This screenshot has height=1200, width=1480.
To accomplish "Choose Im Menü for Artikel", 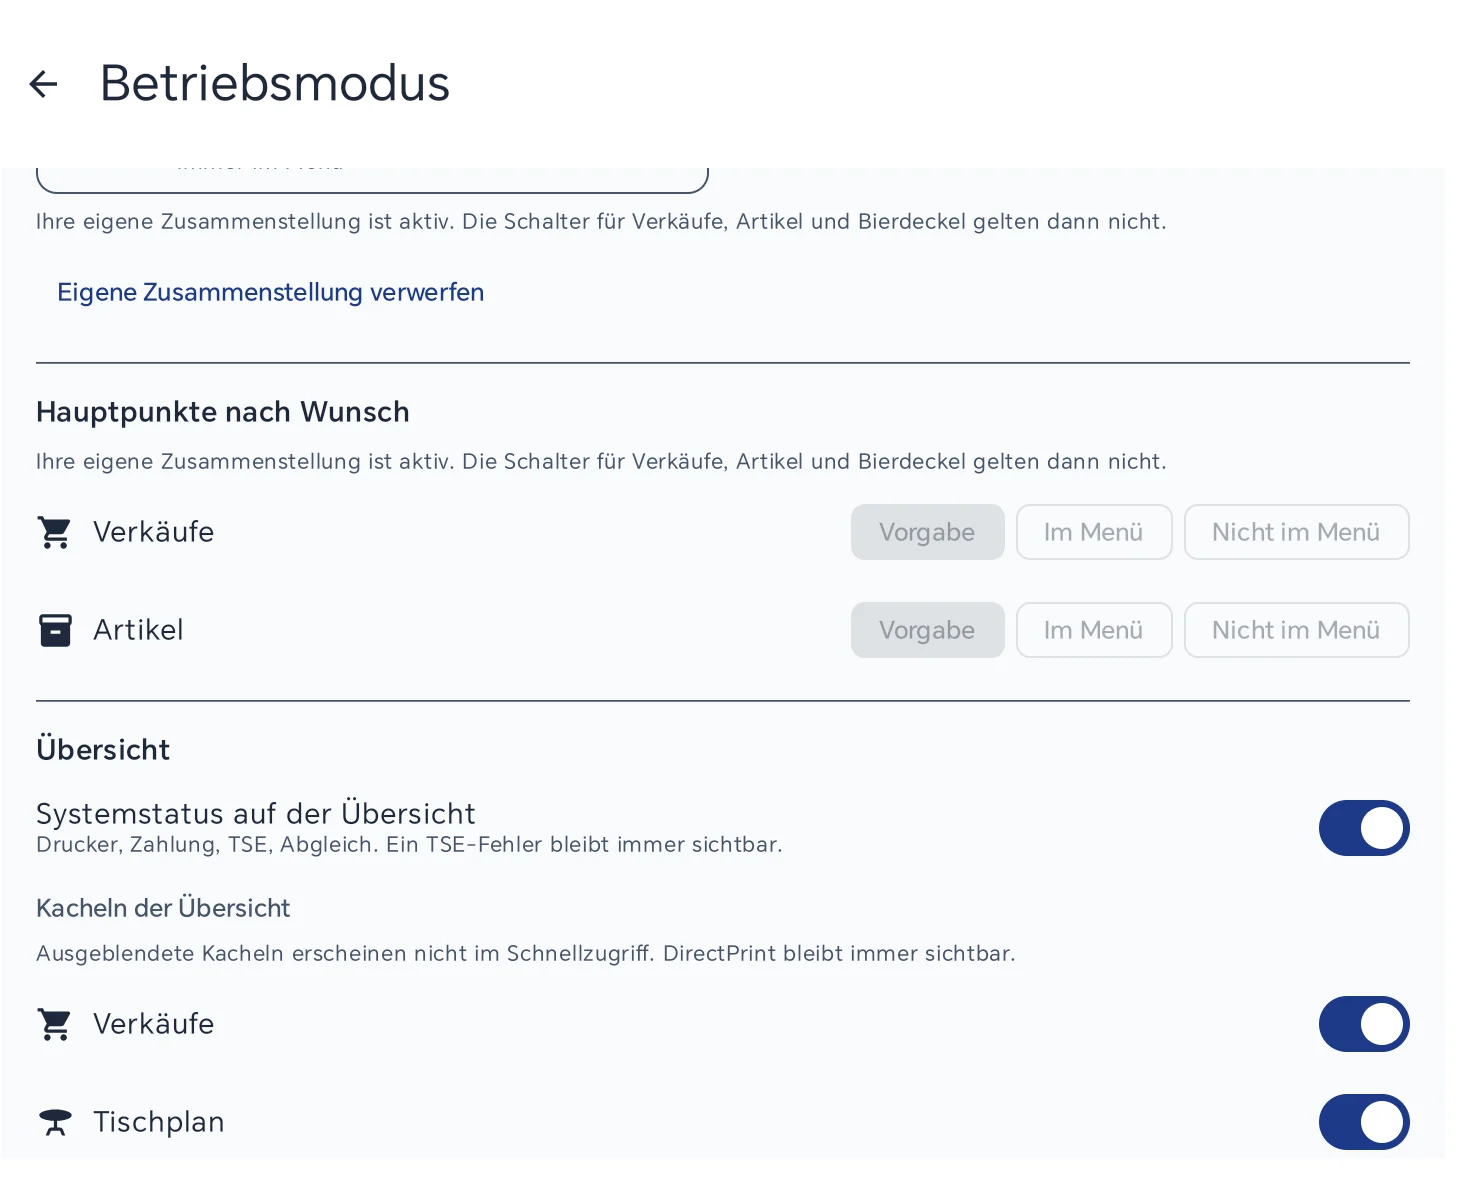I will pos(1094,630).
